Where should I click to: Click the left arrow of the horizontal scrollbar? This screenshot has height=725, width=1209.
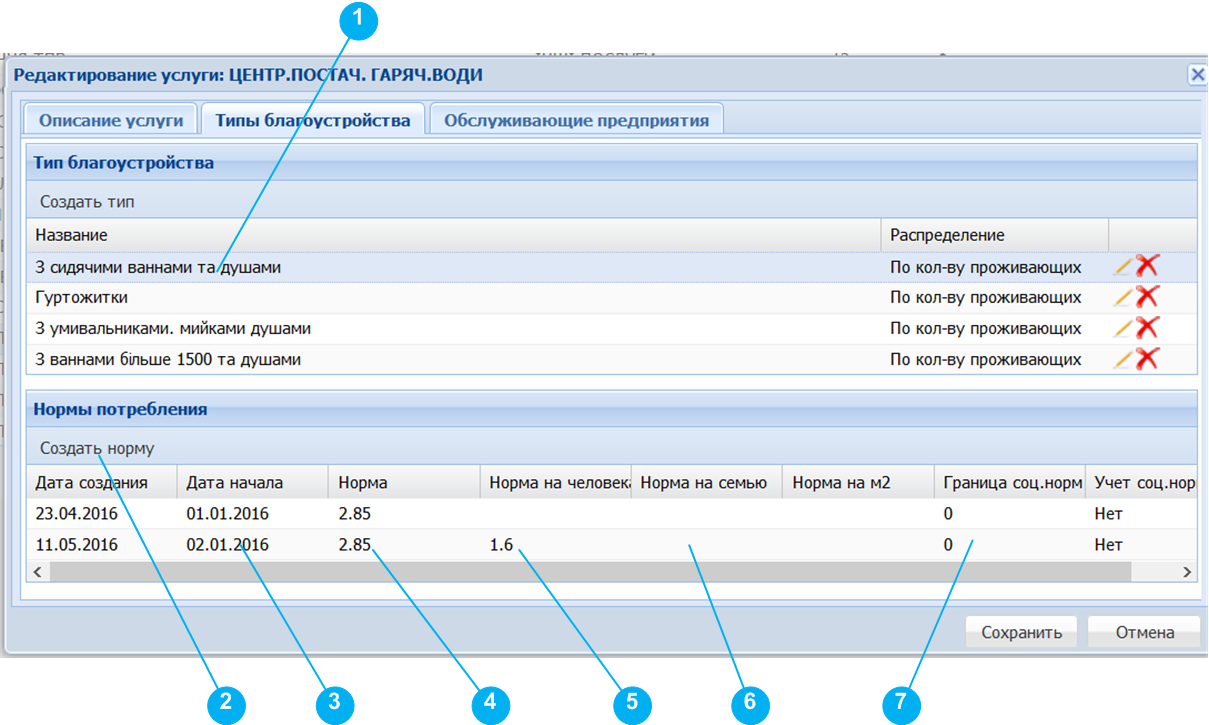tap(36, 571)
